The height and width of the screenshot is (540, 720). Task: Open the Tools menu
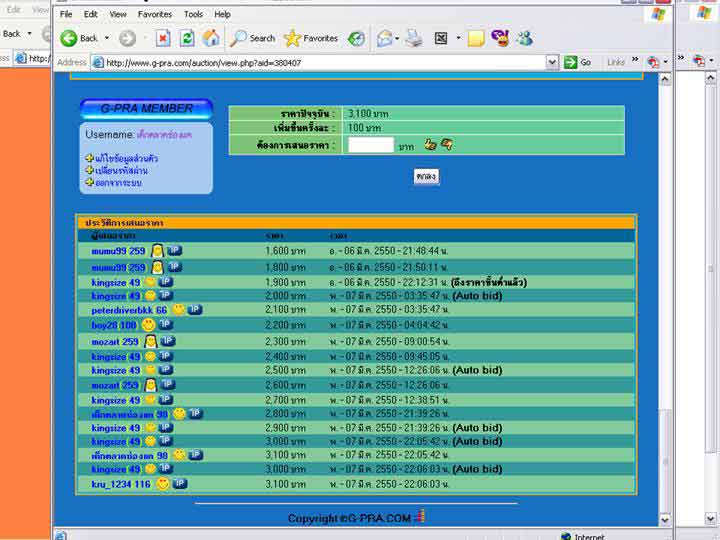tap(193, 15)
